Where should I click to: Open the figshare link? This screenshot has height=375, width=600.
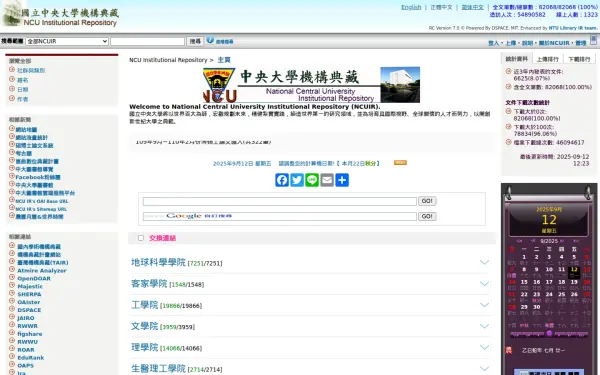point(30,334)
